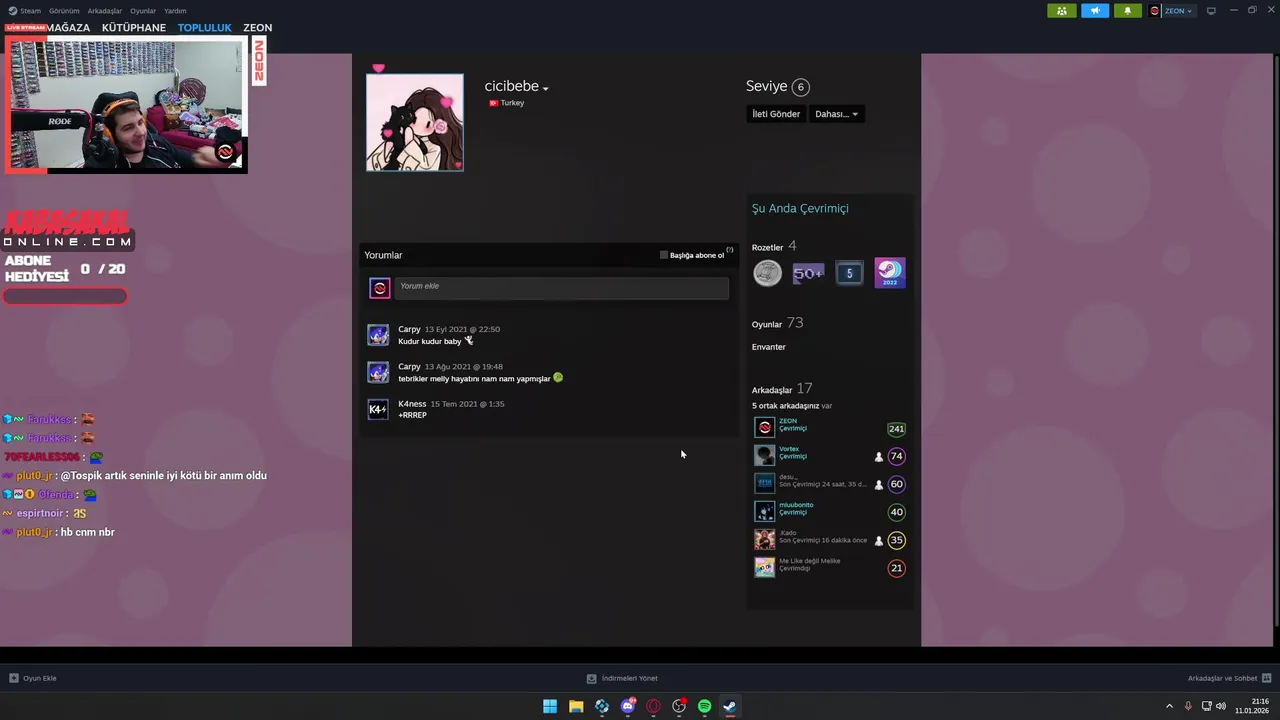Open the notifications bell
The height and width of the screenshot is (720, 1280).
coord(1128,11)
